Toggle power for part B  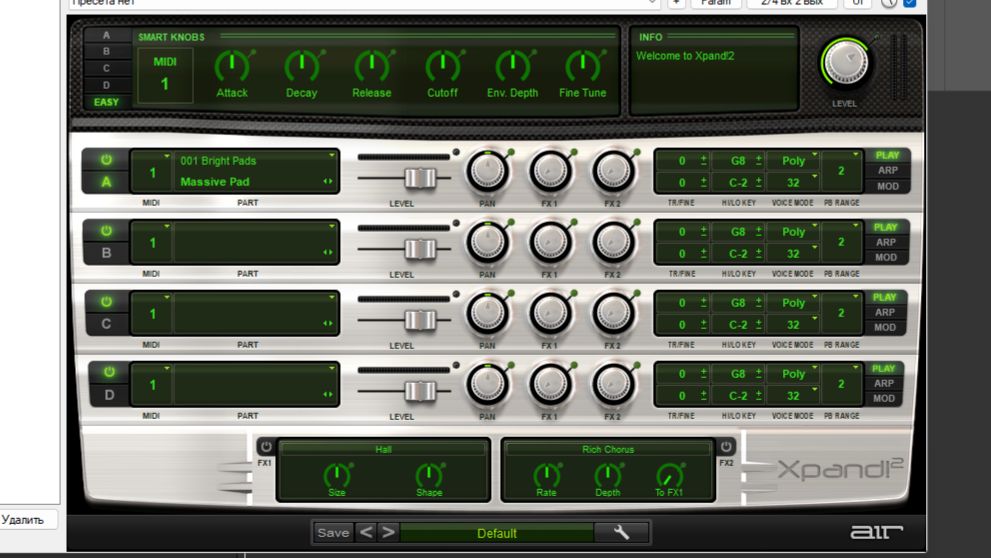tap(106, 231)
